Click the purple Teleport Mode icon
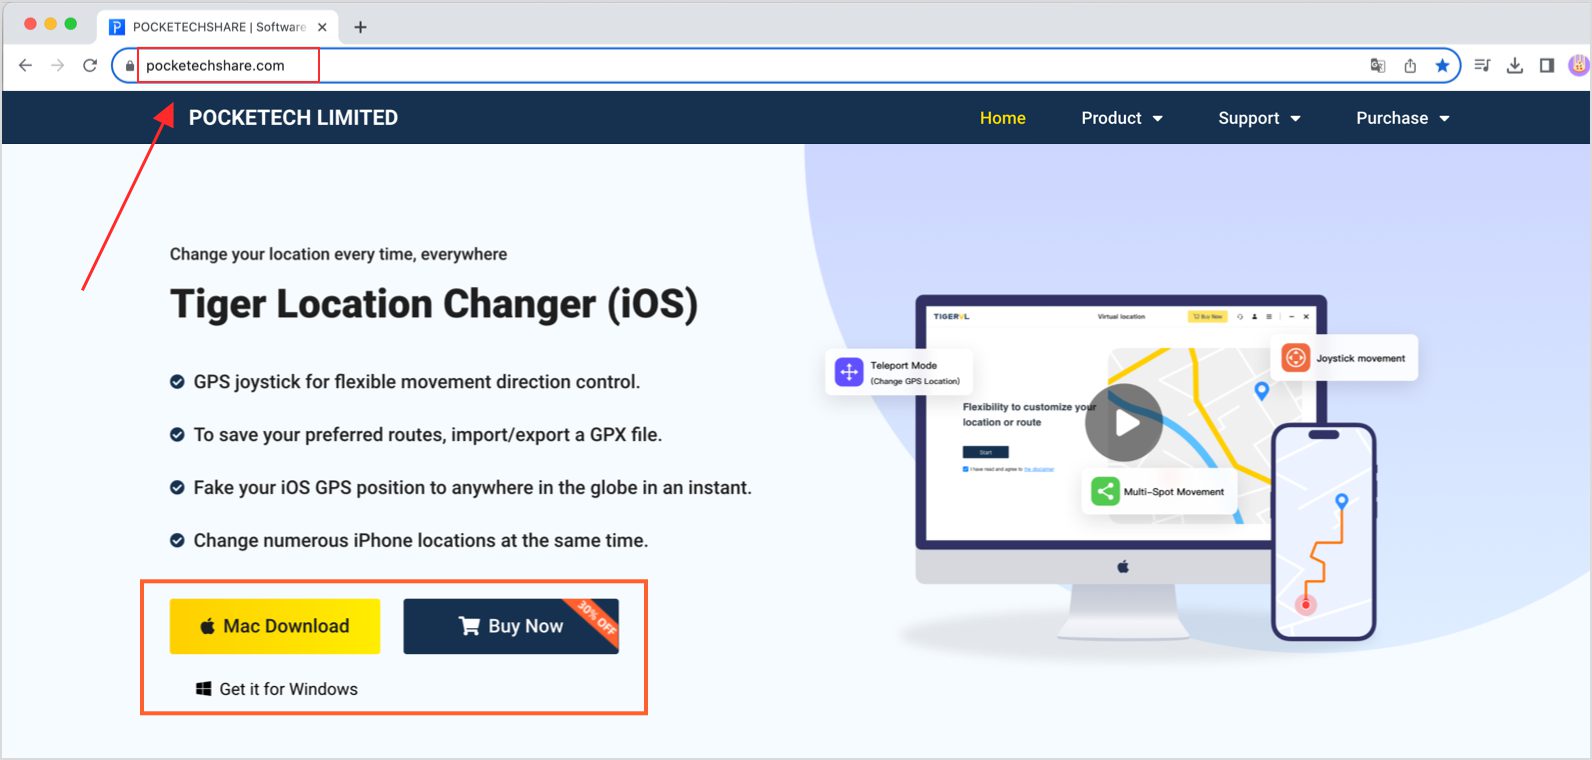Image resolution: width=1592 pixels, height=760 pixels. 849,372
